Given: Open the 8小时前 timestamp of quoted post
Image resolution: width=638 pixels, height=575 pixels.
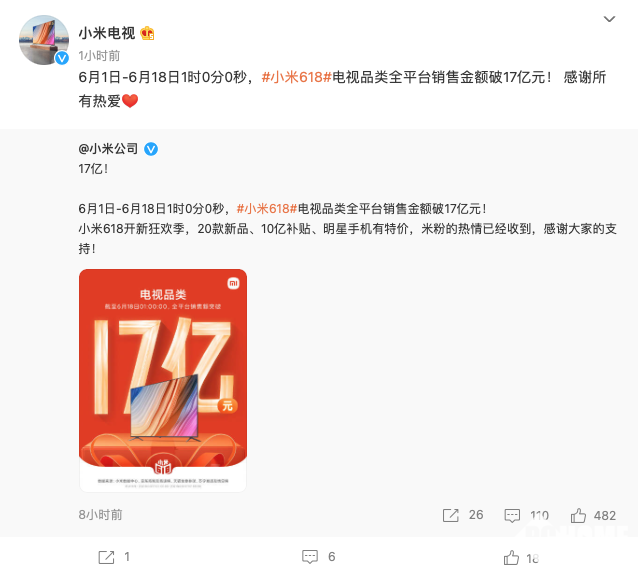Looking at the screenshot, I should [x=100, y=515].
